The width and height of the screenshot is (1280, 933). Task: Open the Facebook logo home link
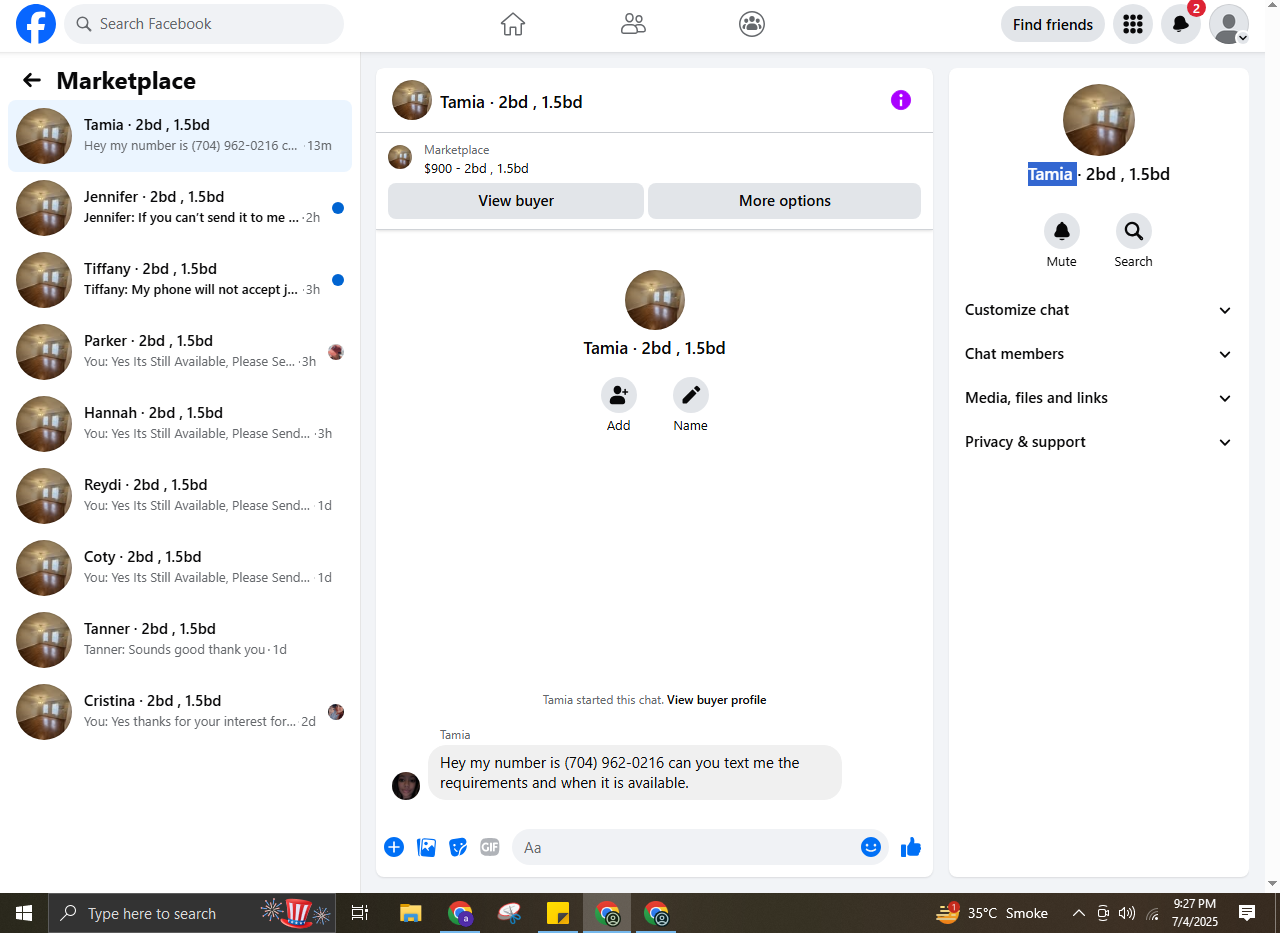(36, 24)
